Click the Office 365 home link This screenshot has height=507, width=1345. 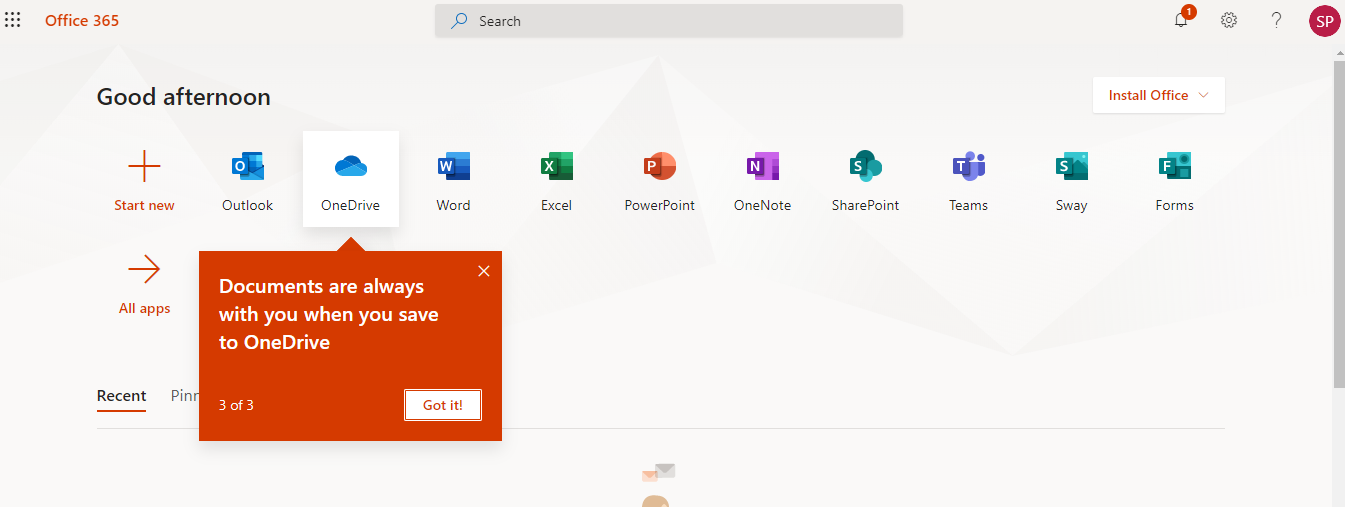[x=82, y=20]
